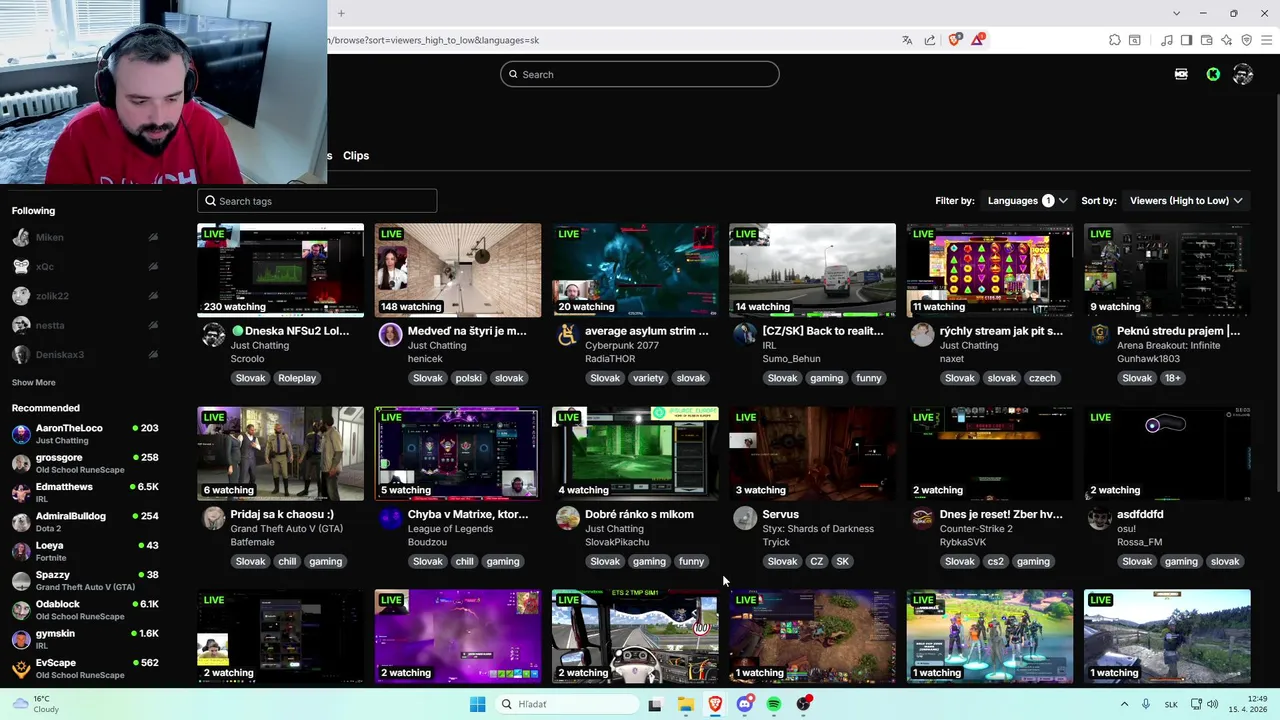1280x720 pixels.
Task: Click the henicek channel avatar
Action: click(x=390, y=335)
